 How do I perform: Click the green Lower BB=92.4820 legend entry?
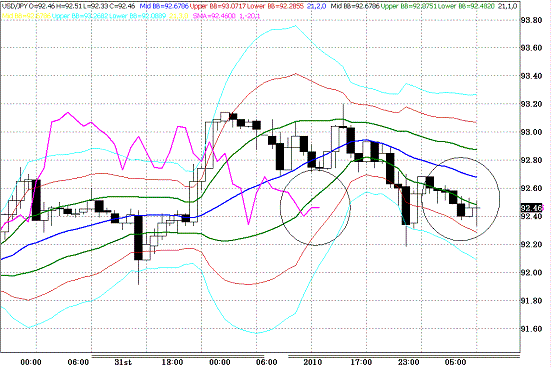tap(466, 6)
